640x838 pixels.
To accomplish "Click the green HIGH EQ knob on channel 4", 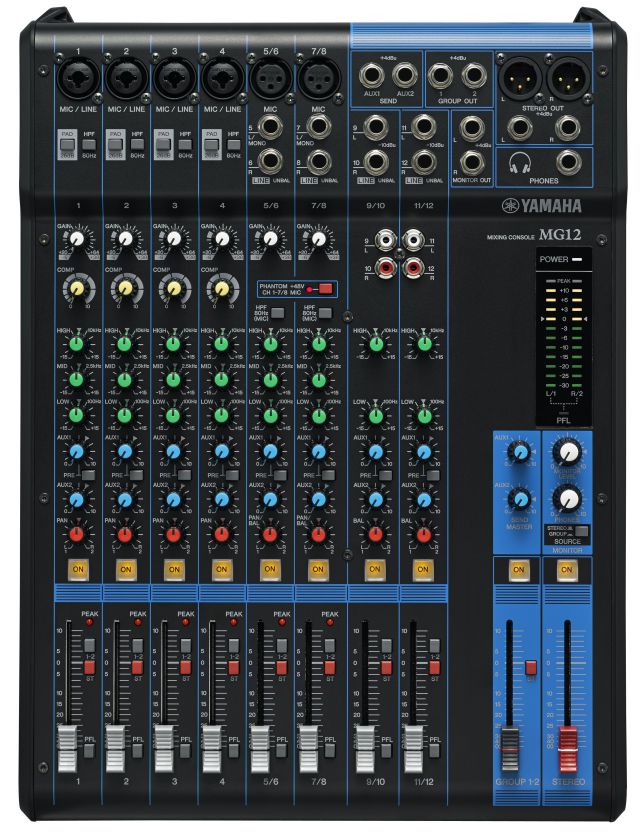I will 221,343.
